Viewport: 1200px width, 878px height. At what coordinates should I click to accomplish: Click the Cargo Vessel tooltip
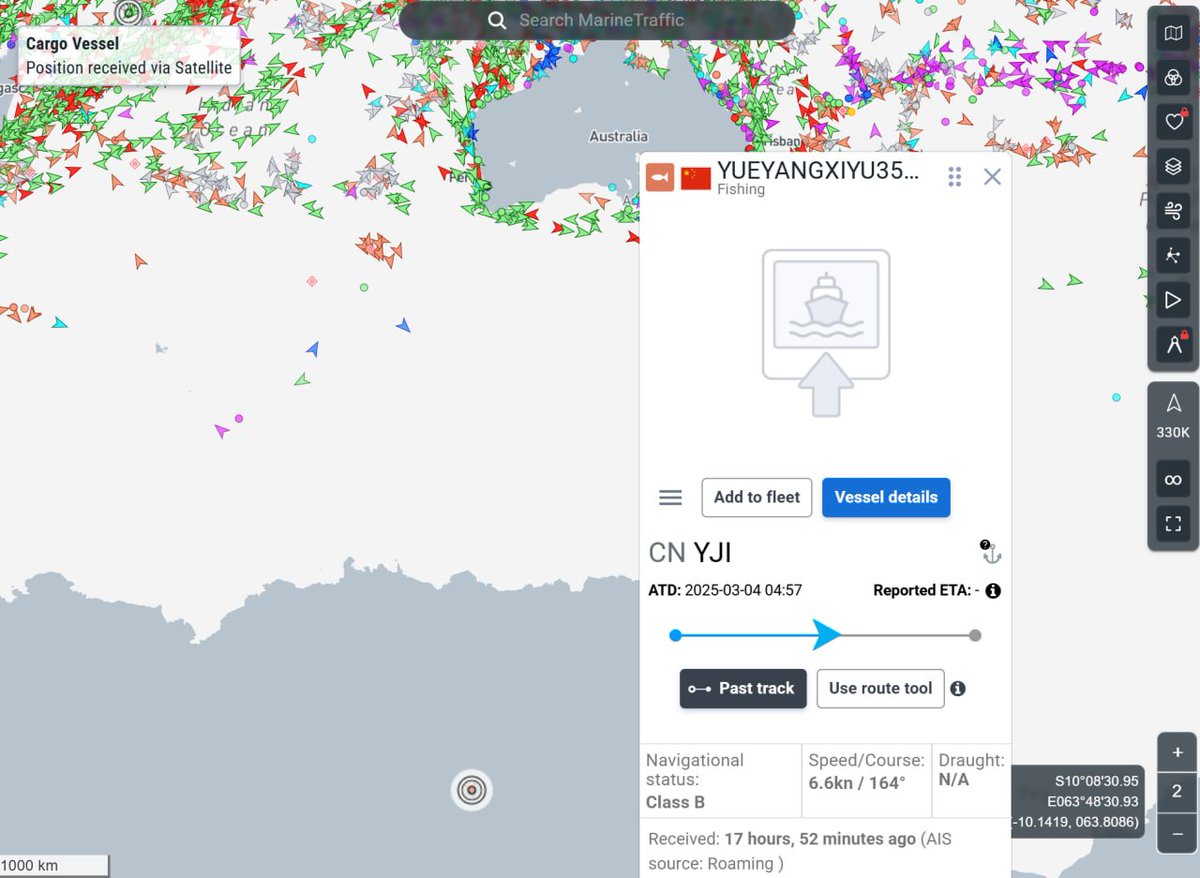(128, 56)
